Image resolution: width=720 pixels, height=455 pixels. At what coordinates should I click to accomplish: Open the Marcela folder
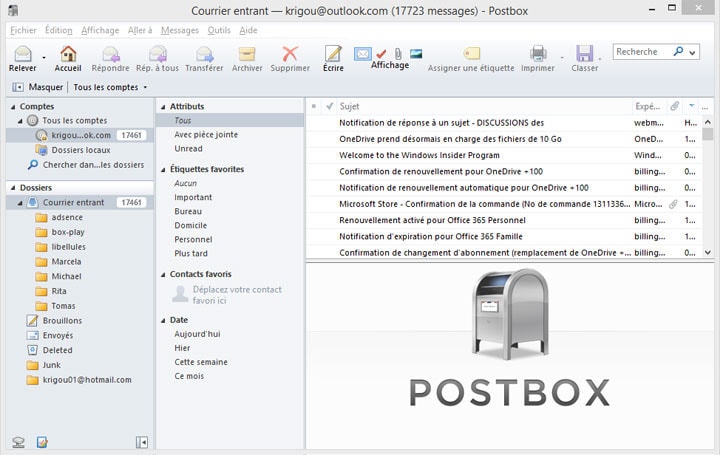click(66, 261)
